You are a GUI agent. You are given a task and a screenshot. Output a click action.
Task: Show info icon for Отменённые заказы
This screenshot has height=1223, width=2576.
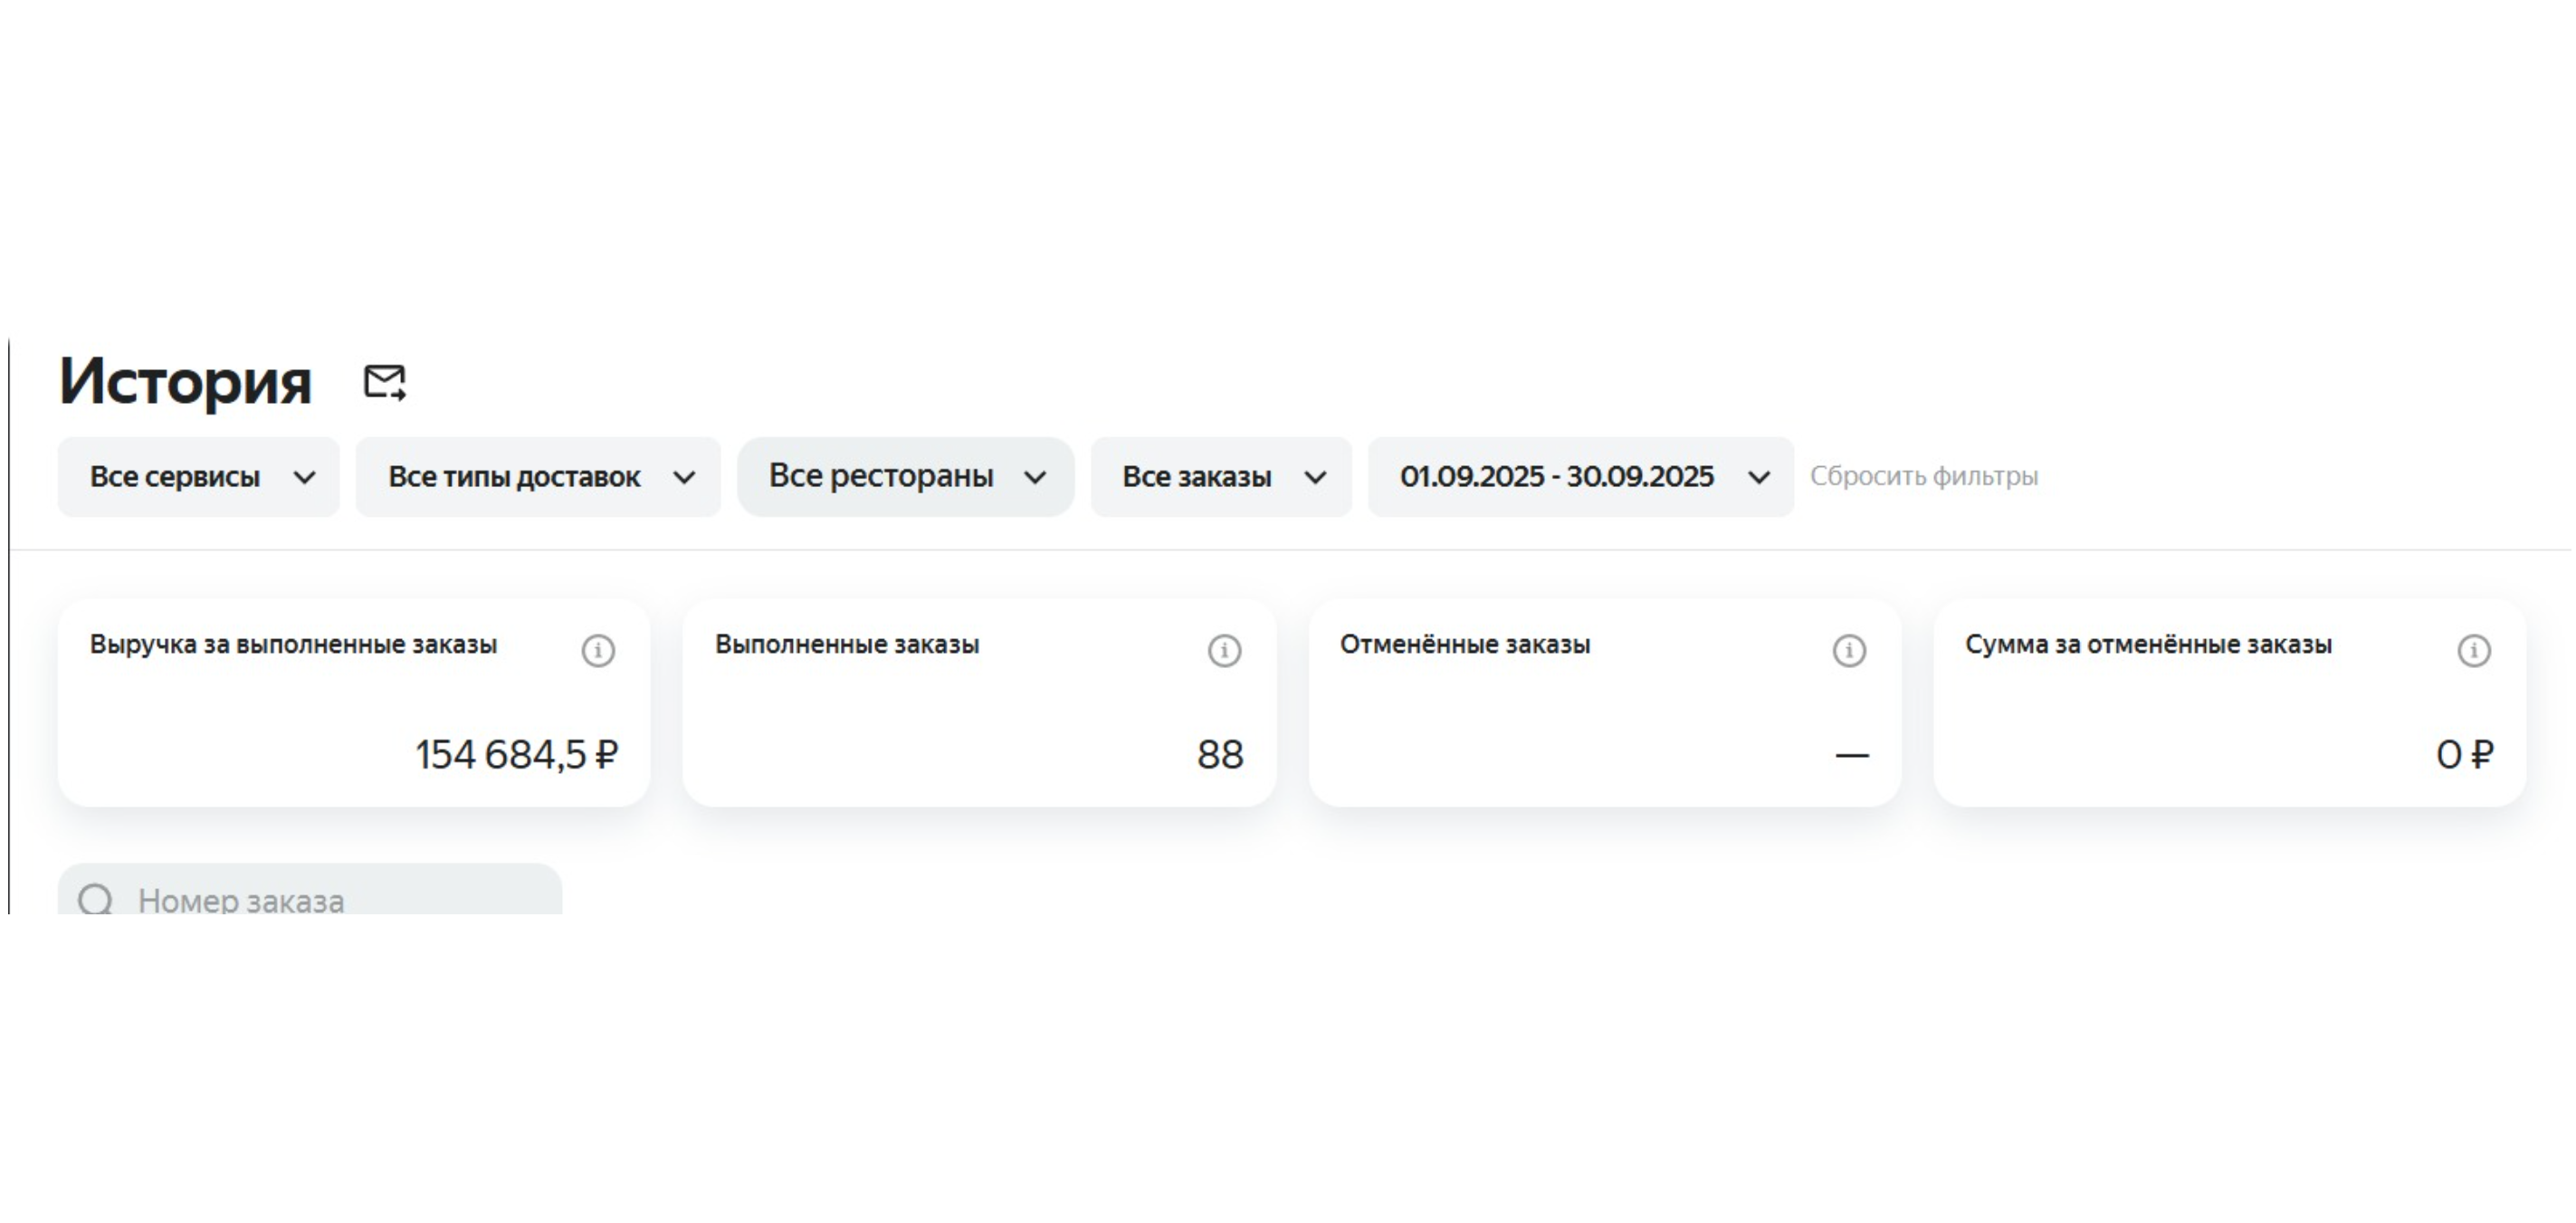(x=1849, y=651)
